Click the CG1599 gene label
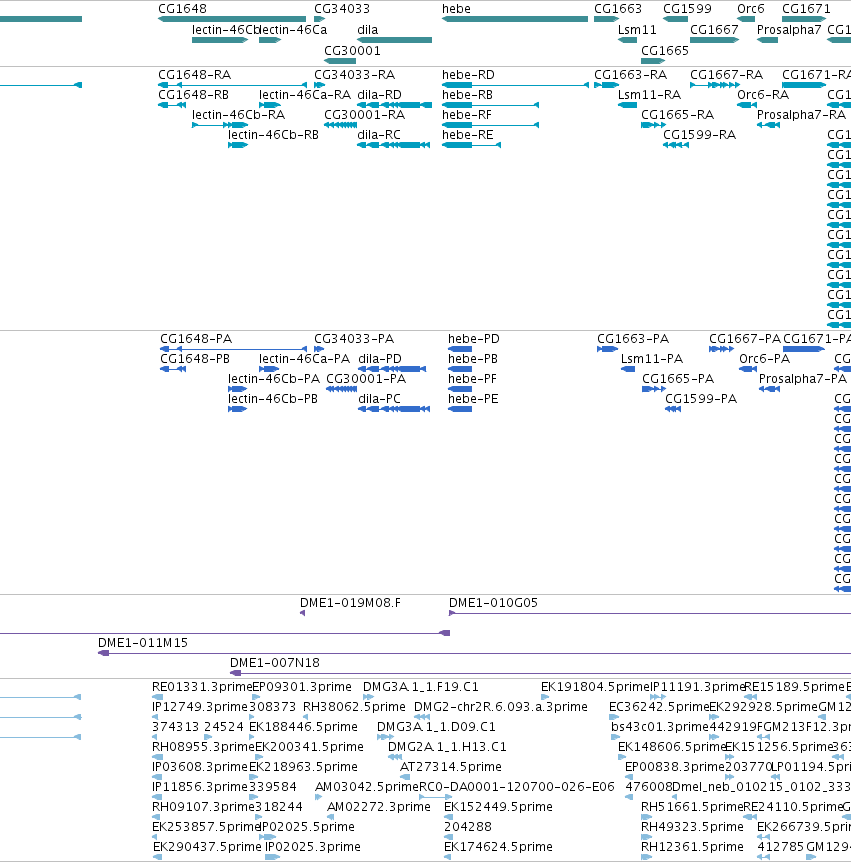 coord(687,9)
